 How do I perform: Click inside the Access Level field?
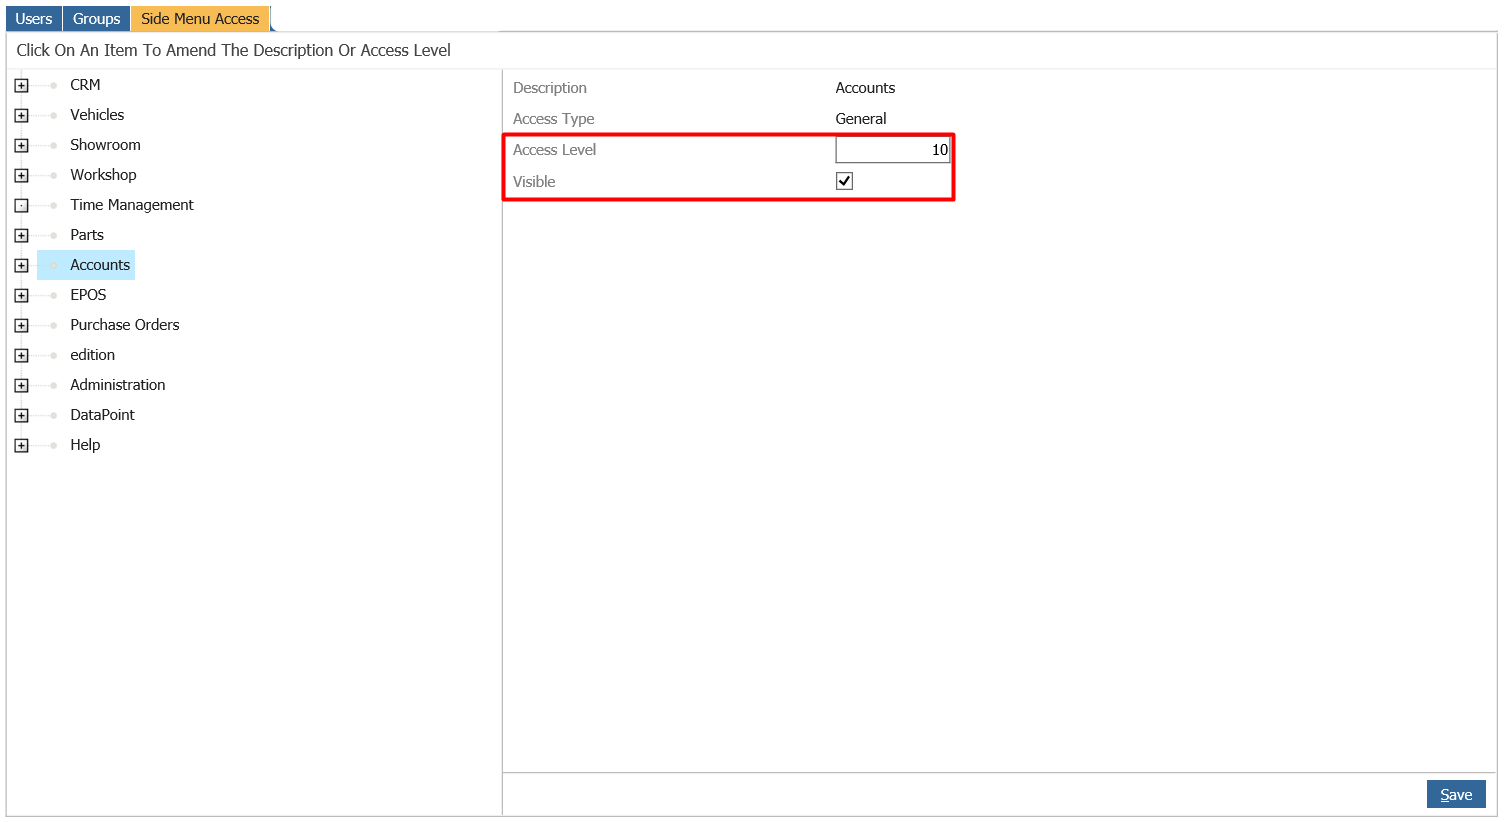tap(893, 148)
